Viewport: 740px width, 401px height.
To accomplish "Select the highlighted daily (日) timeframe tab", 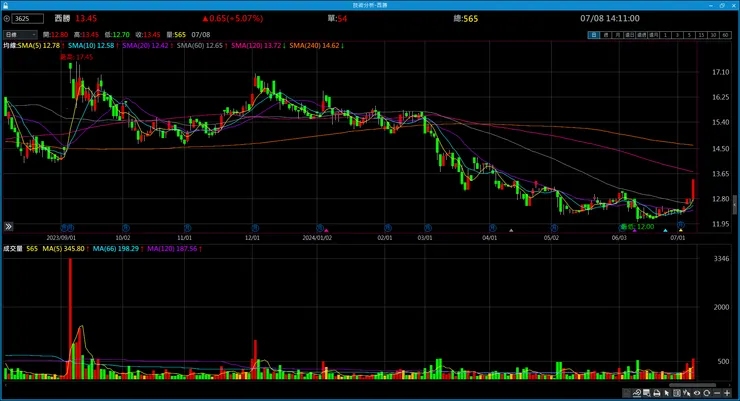I will tap(594, 35).
